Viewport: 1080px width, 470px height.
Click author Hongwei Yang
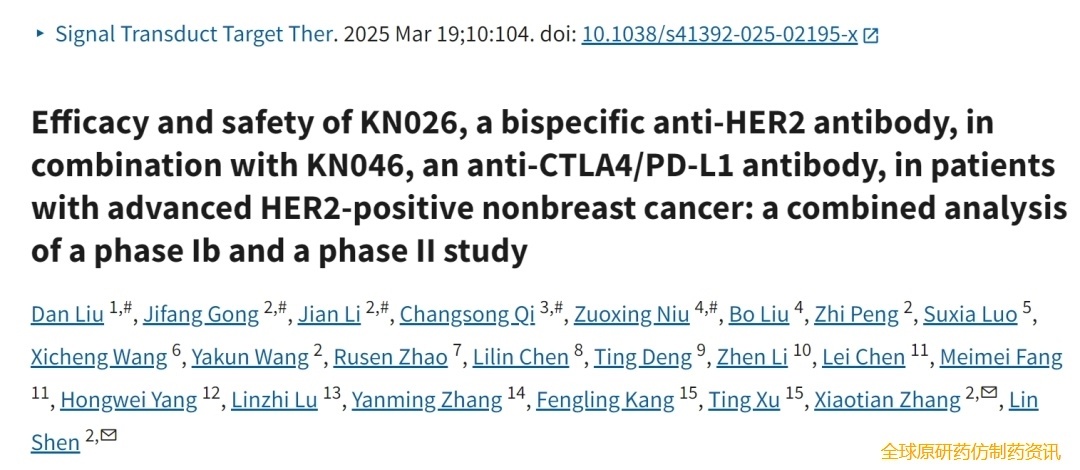point(129,400)
